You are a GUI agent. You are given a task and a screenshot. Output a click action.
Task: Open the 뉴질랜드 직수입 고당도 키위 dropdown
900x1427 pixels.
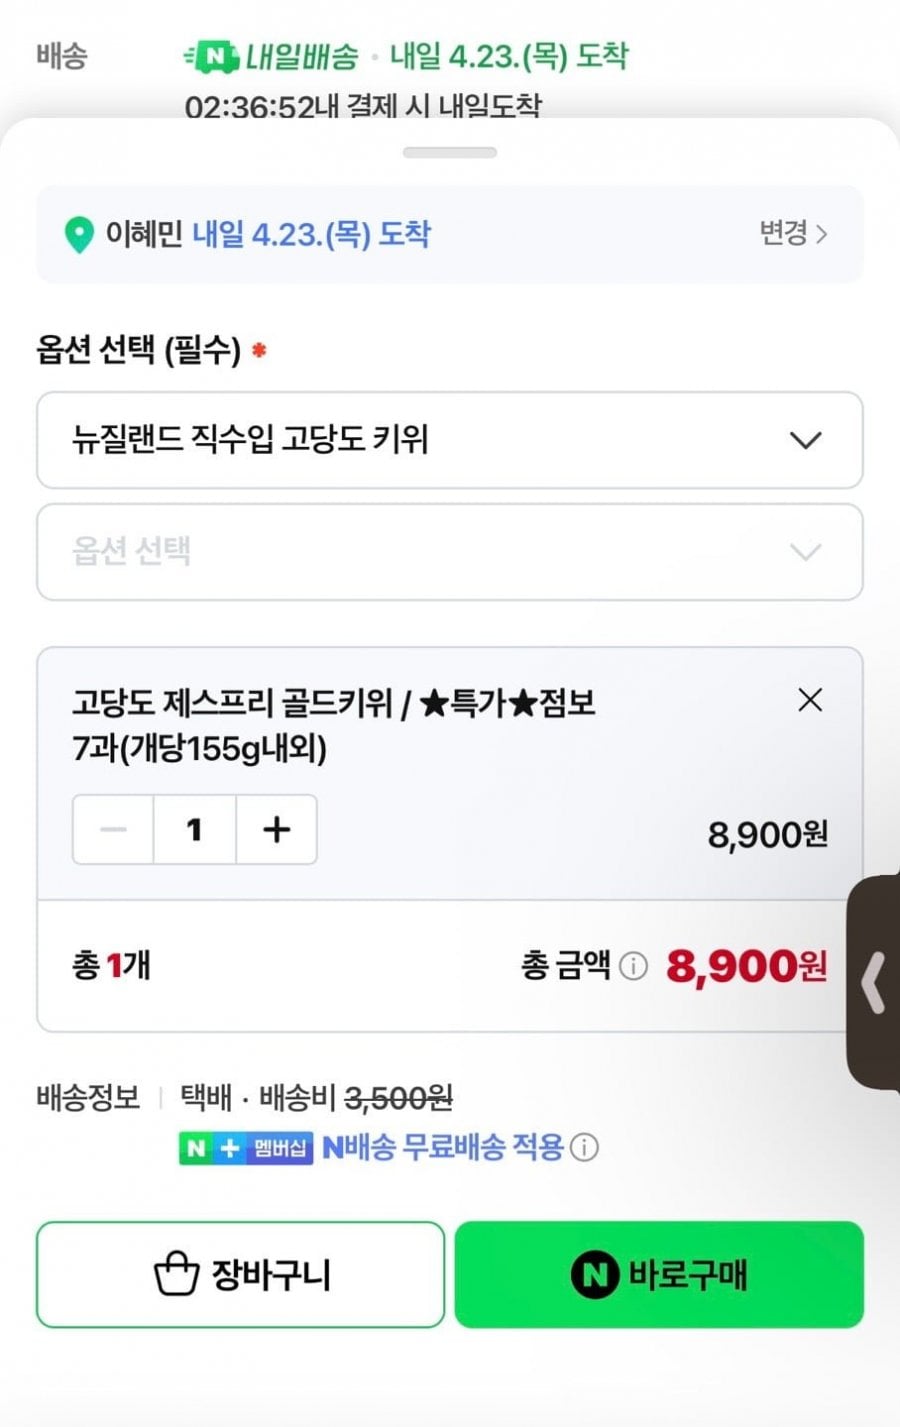(x=449, y=440)
